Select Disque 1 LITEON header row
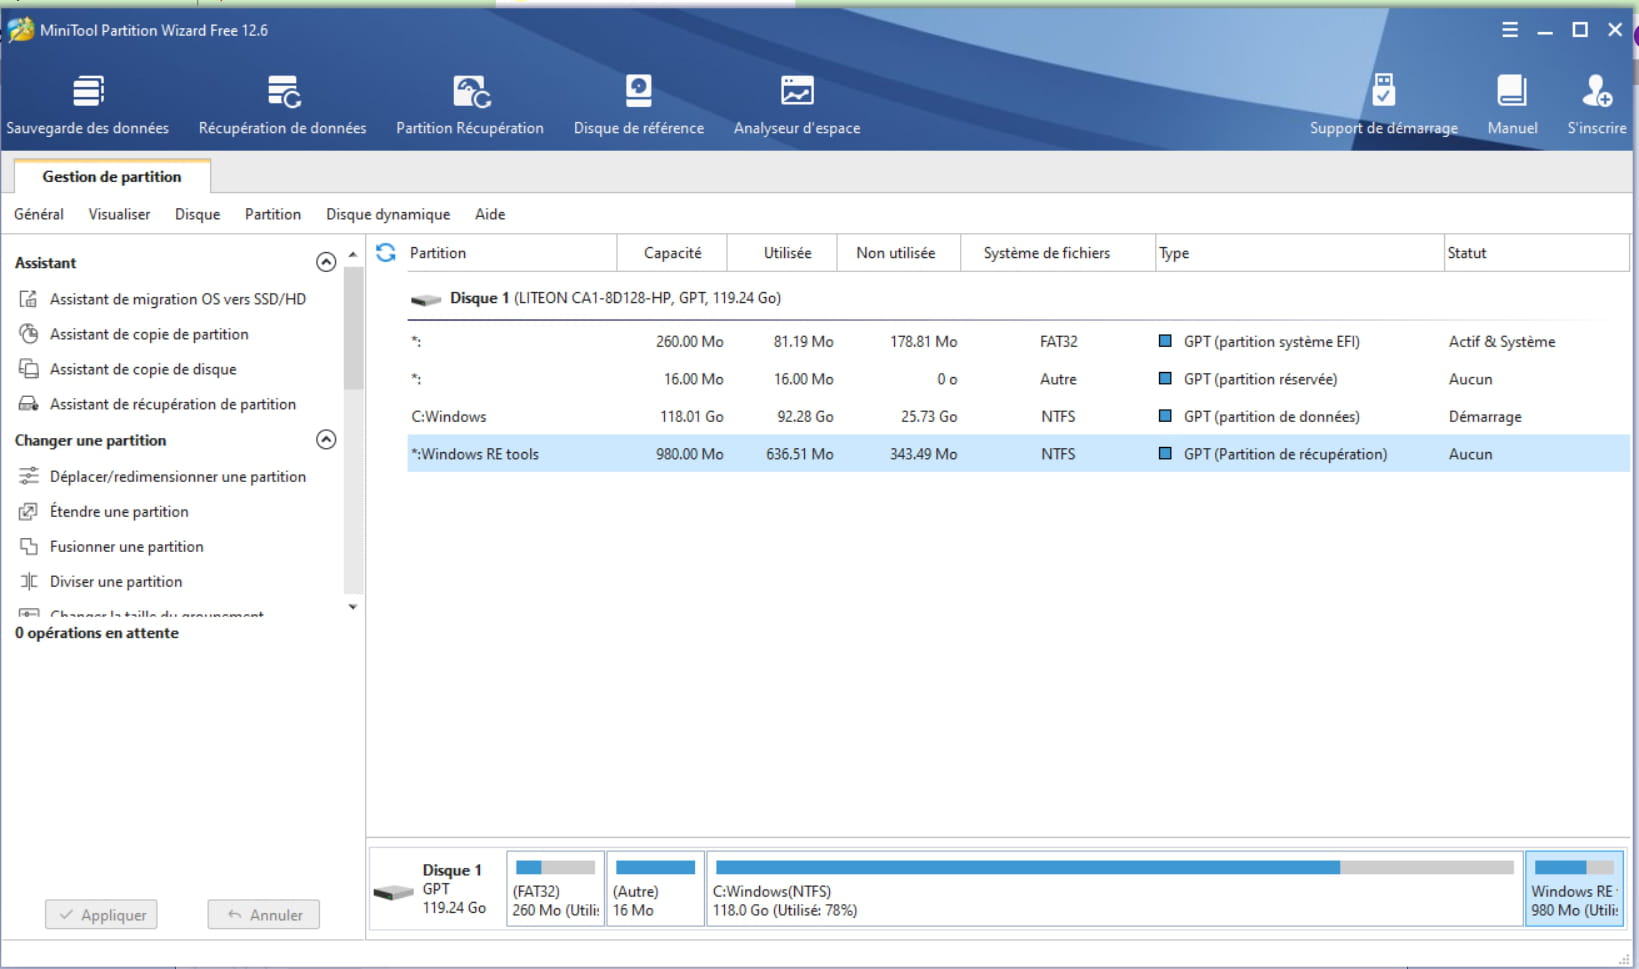1639x969 pixels. click(1018, 298)
